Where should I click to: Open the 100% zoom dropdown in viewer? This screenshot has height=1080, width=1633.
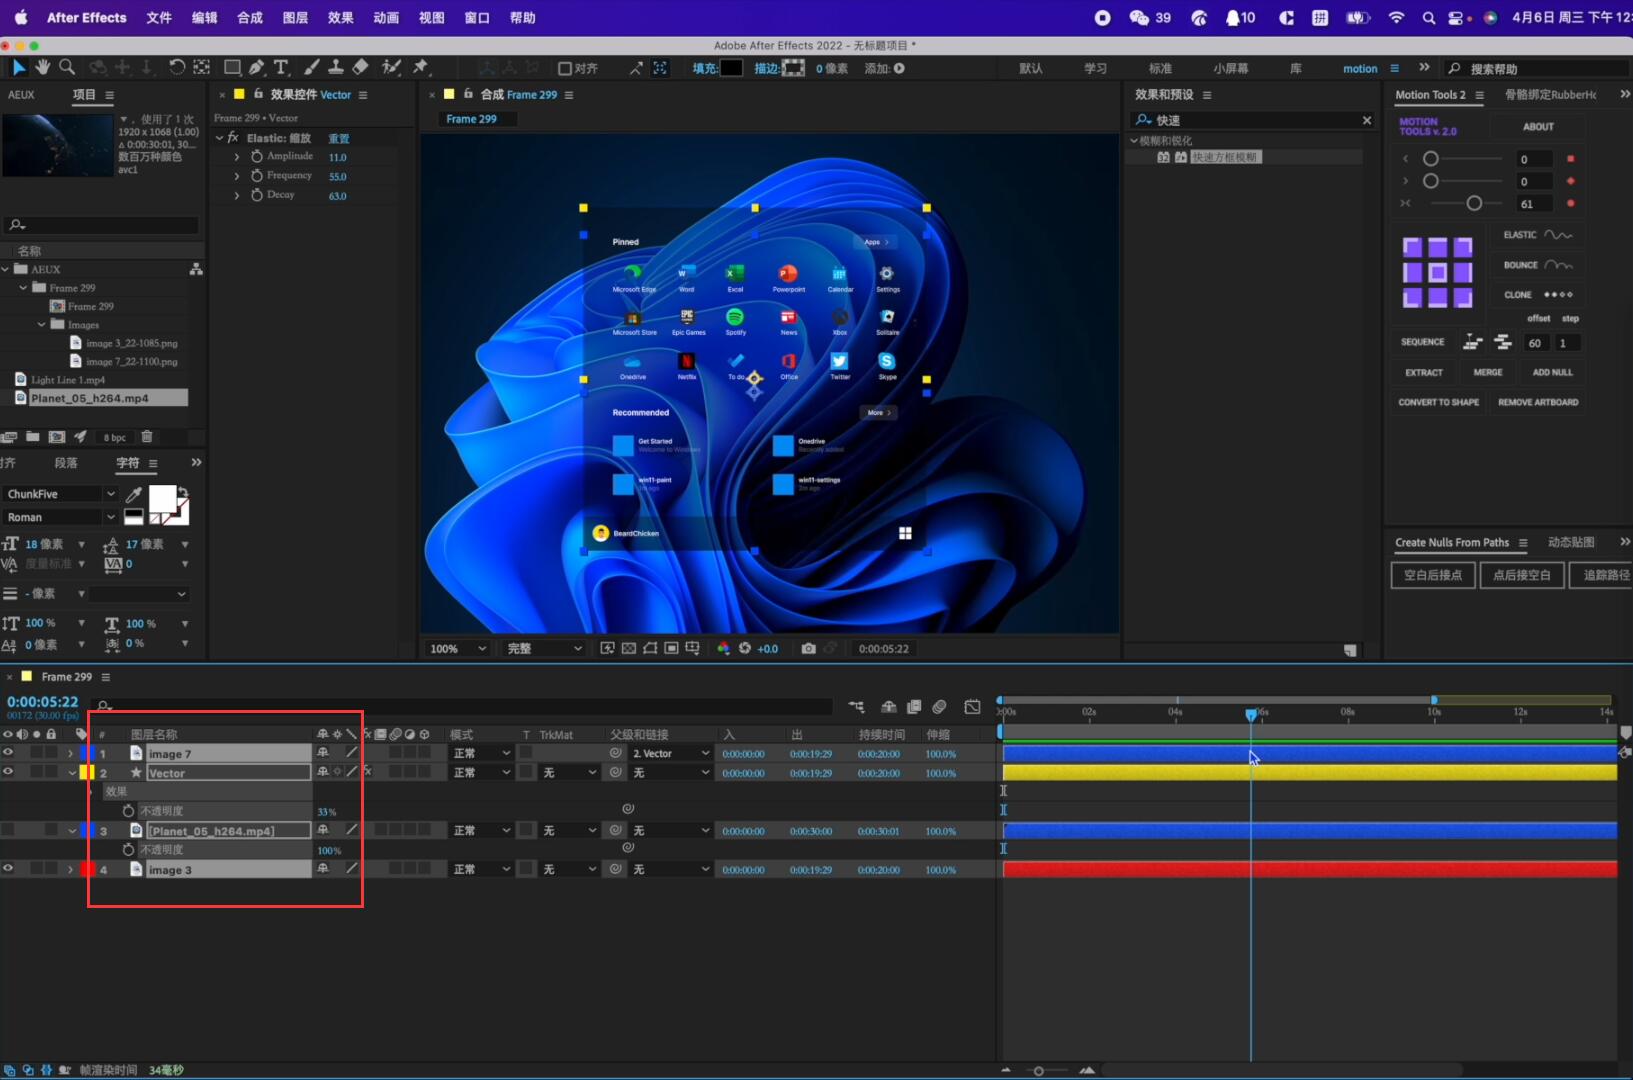pyautogui.click(x=457, y=648)
